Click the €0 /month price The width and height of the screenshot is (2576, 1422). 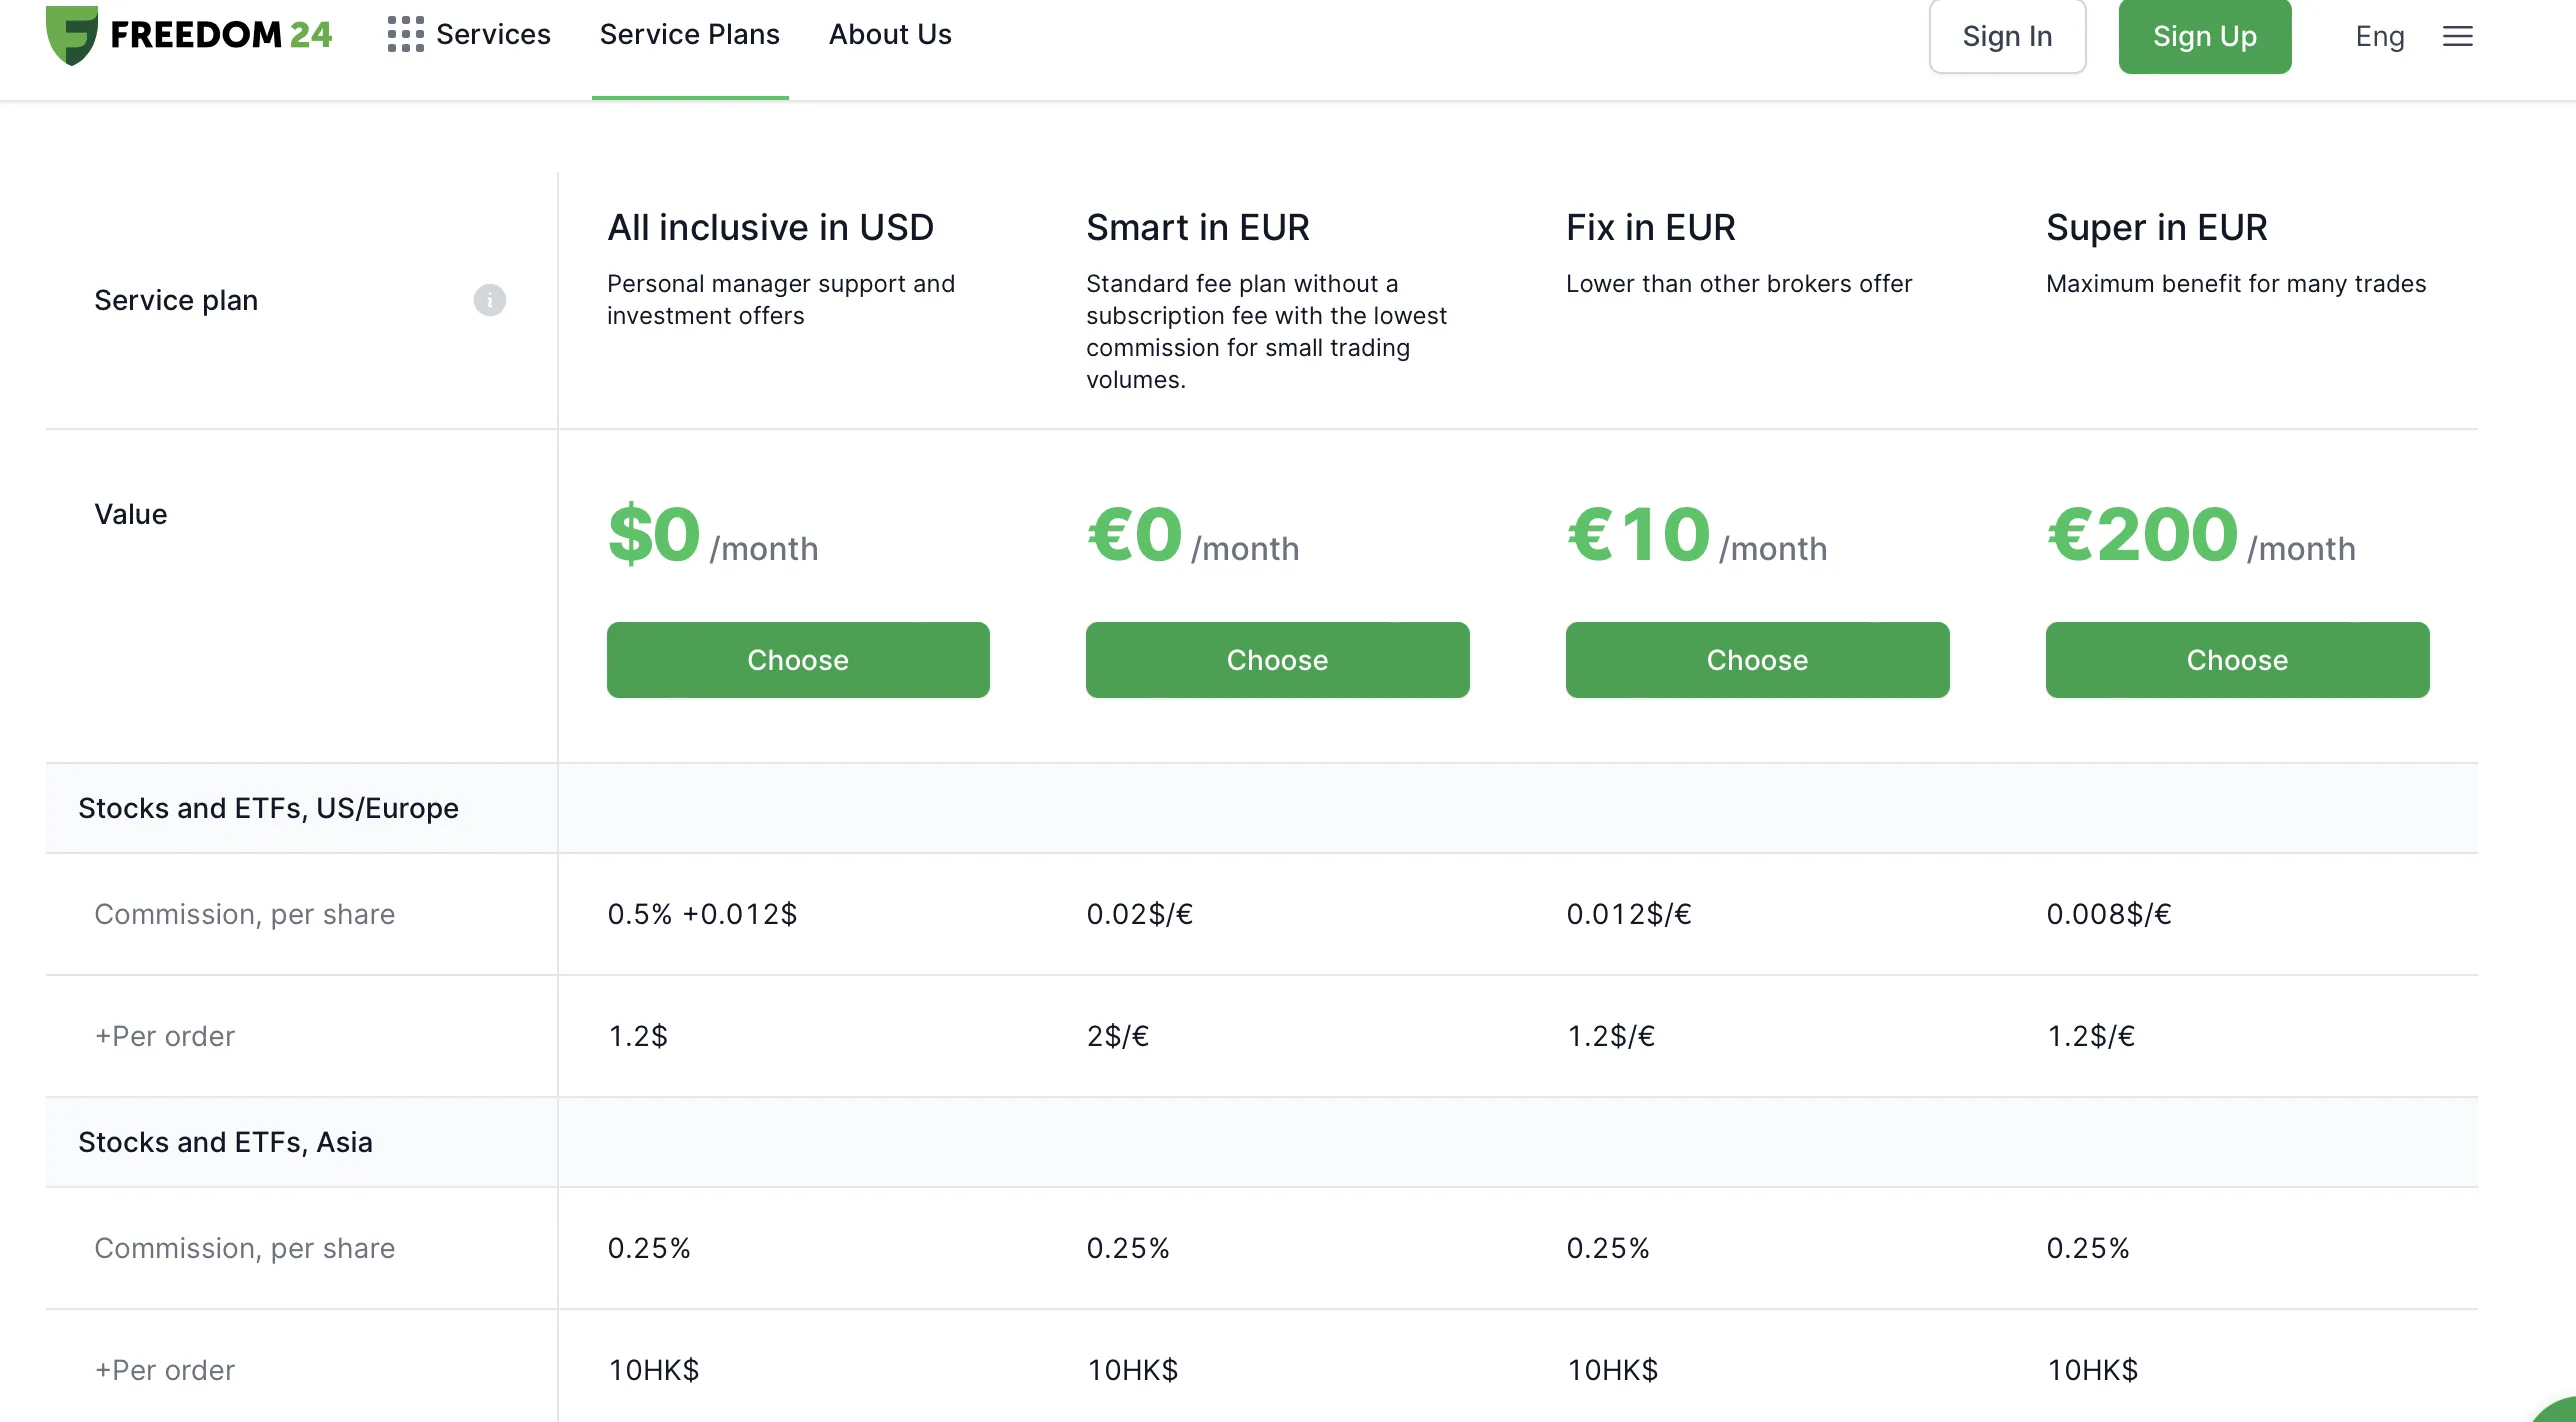(x=1193, y=535)
